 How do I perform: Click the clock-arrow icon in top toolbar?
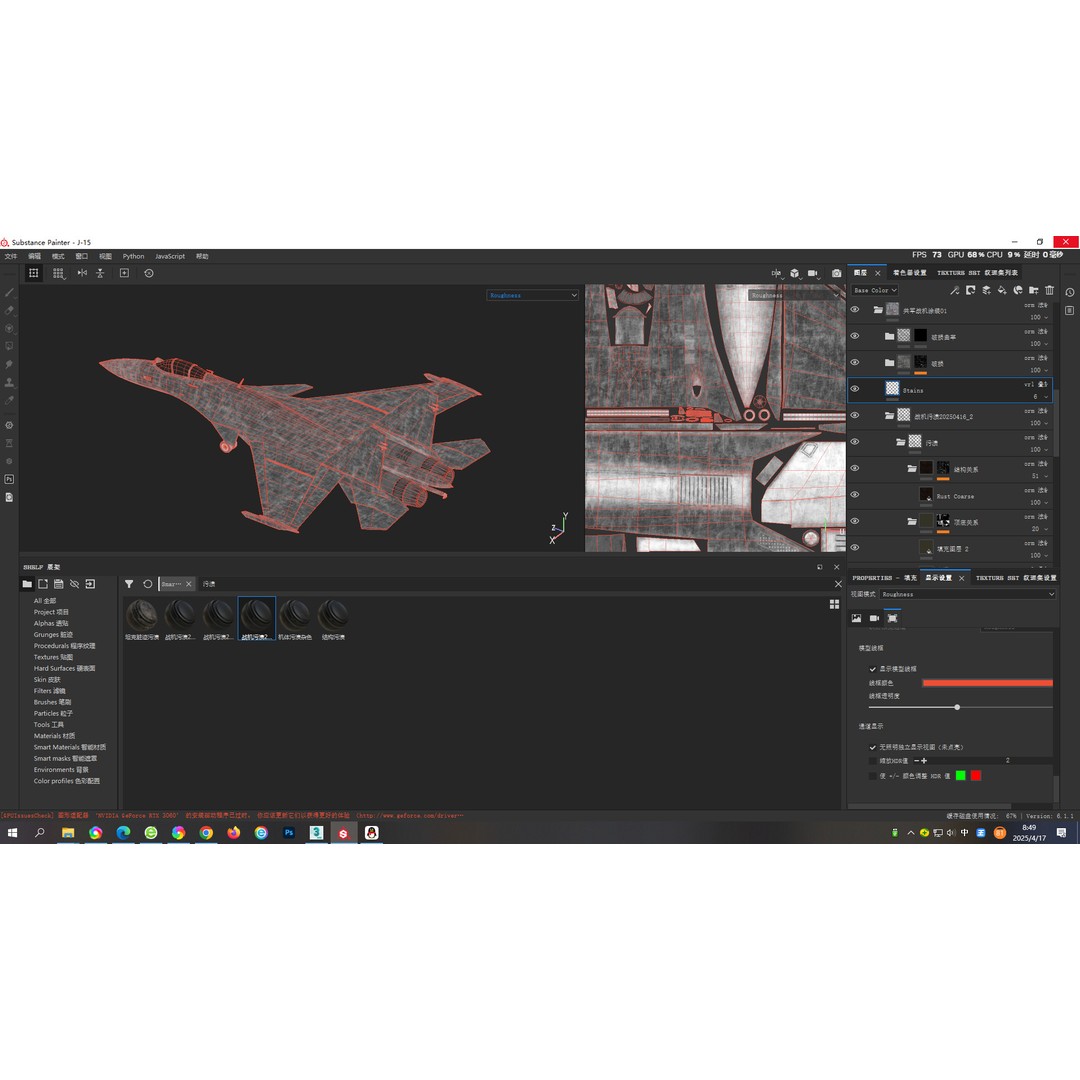(x=149, y=273)
